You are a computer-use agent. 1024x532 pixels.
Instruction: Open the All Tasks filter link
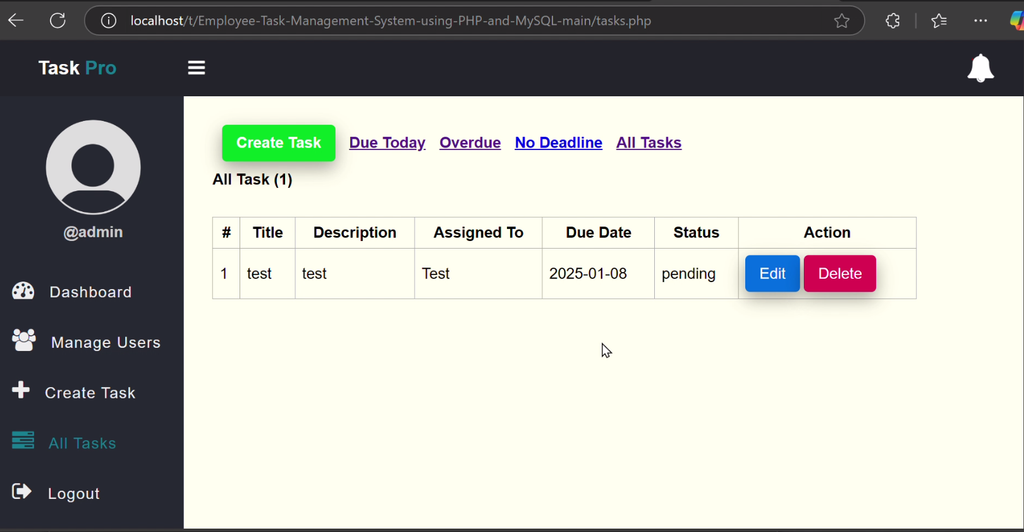coord(648,142)
